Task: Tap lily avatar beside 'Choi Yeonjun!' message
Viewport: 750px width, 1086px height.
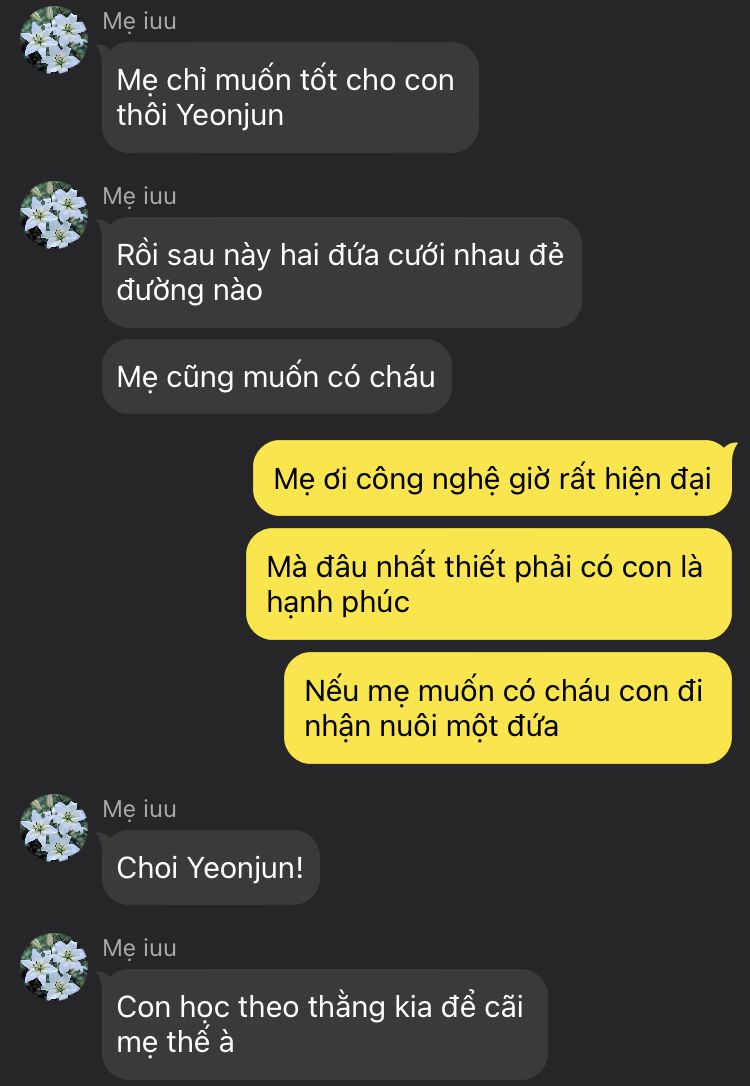Action: point(54,828)
